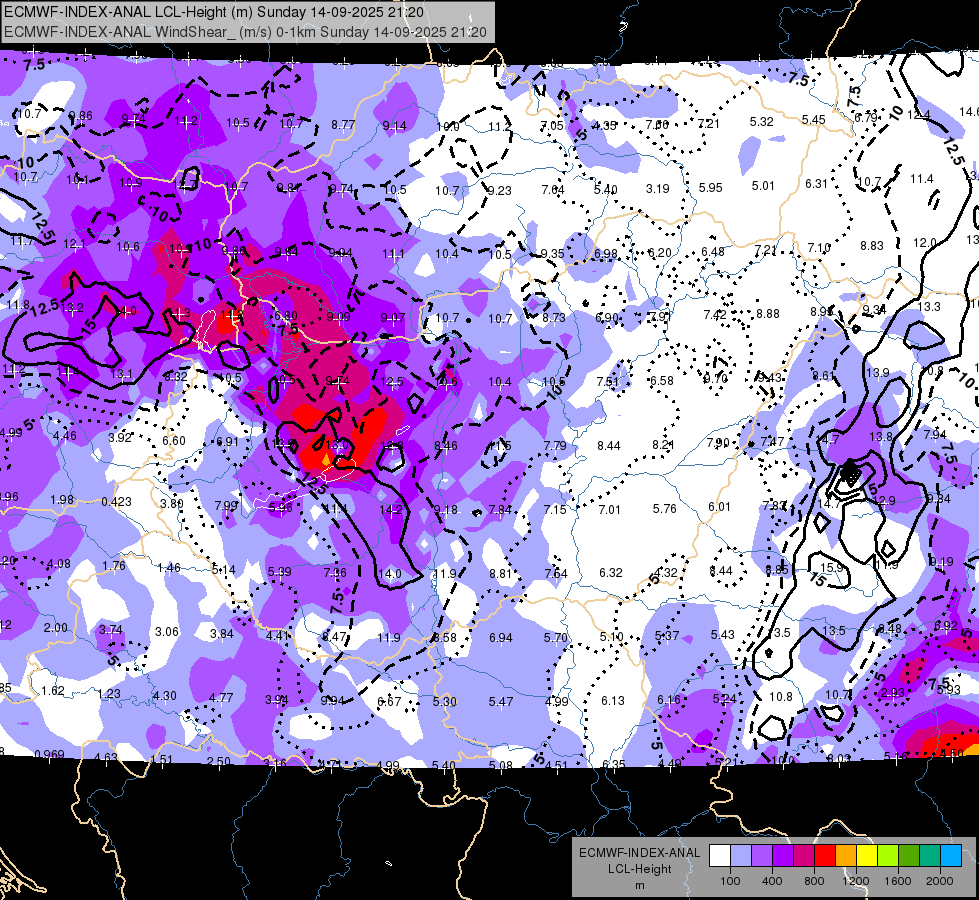Click the legend tick label 400
The height and width of the screenshot is (900, 979).
click(772, 881)
